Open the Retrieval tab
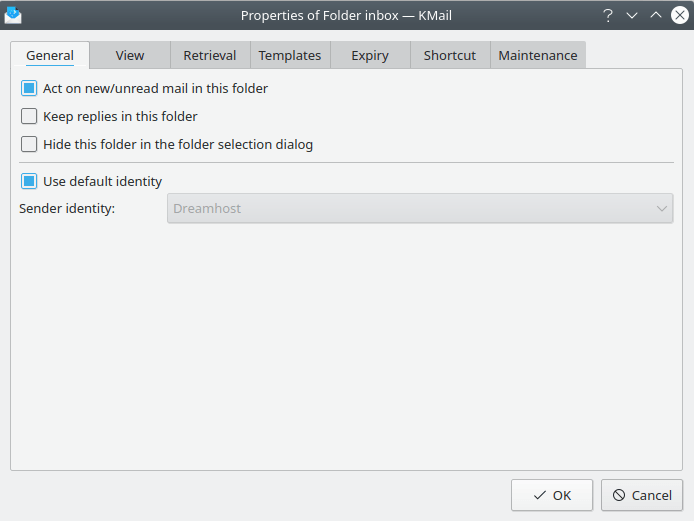 210,55
